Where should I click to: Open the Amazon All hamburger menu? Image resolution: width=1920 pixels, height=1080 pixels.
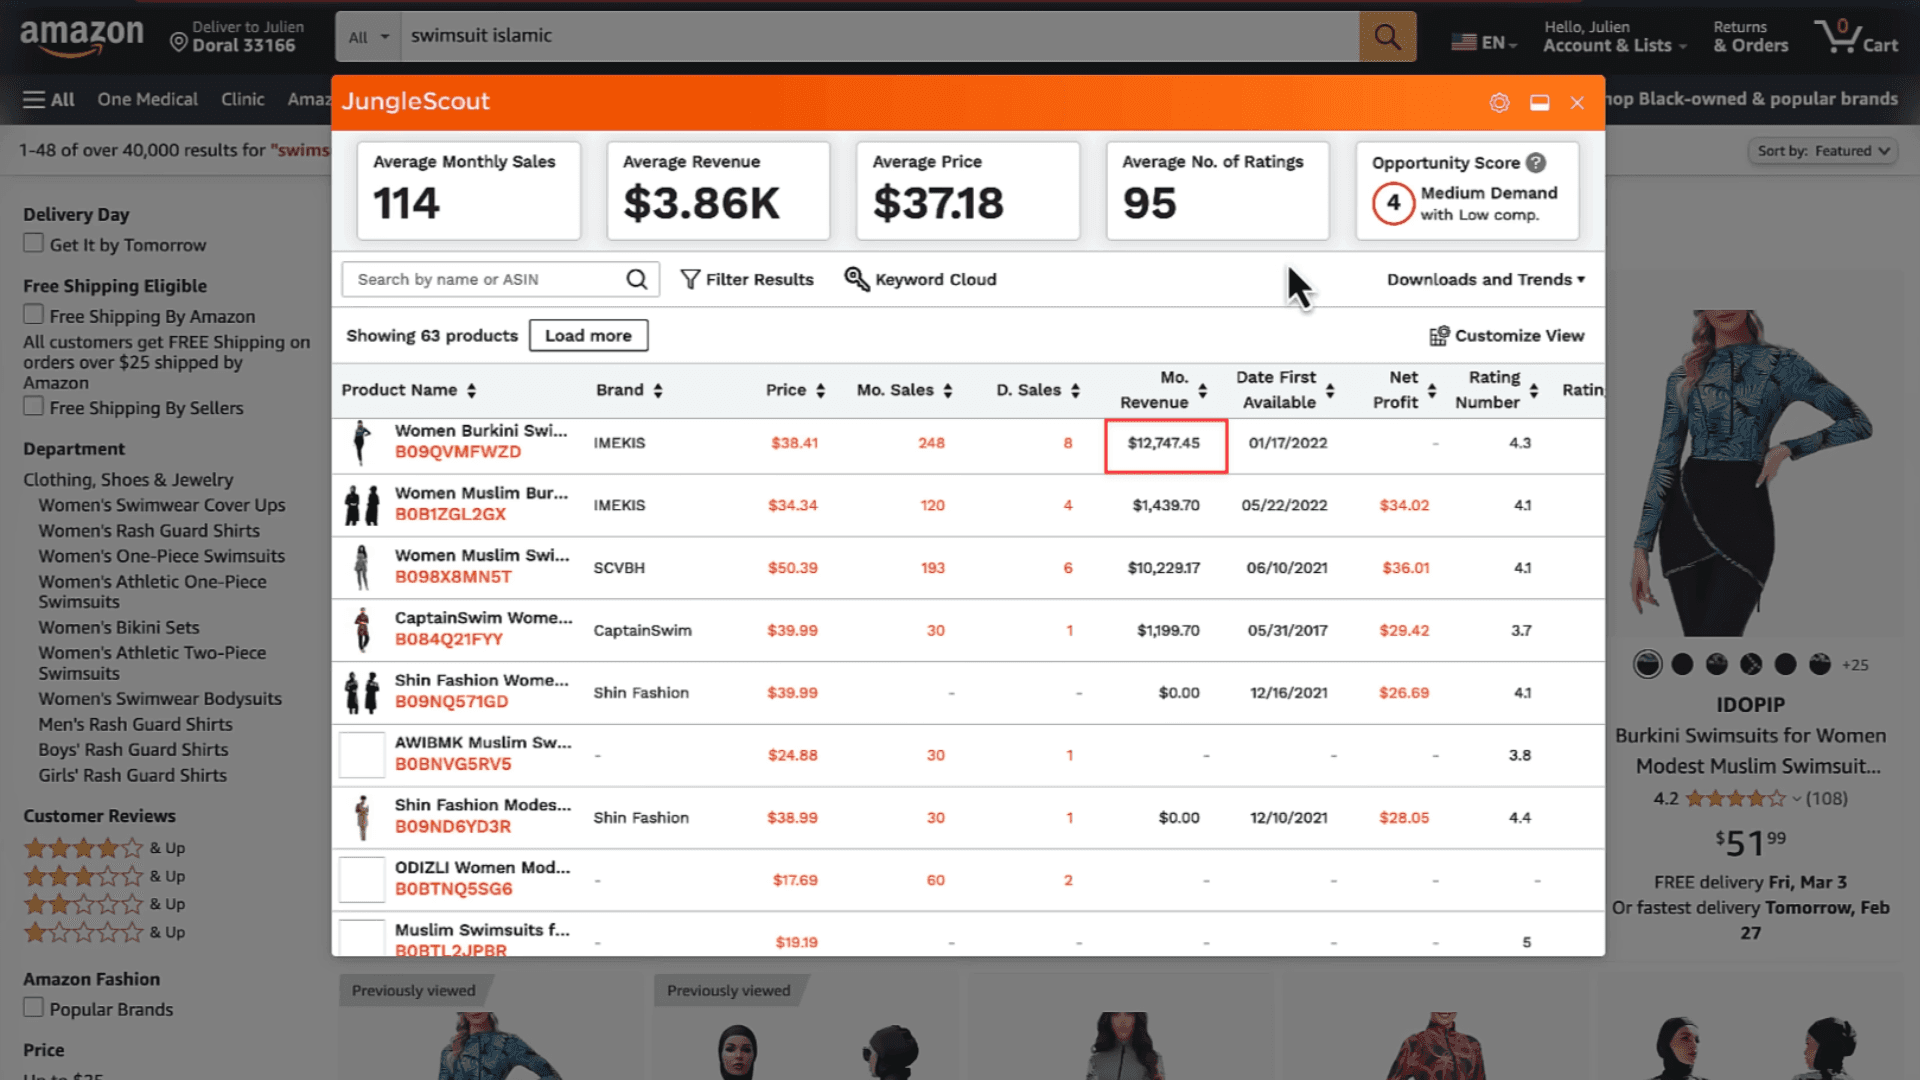click(x=49, y=99)
